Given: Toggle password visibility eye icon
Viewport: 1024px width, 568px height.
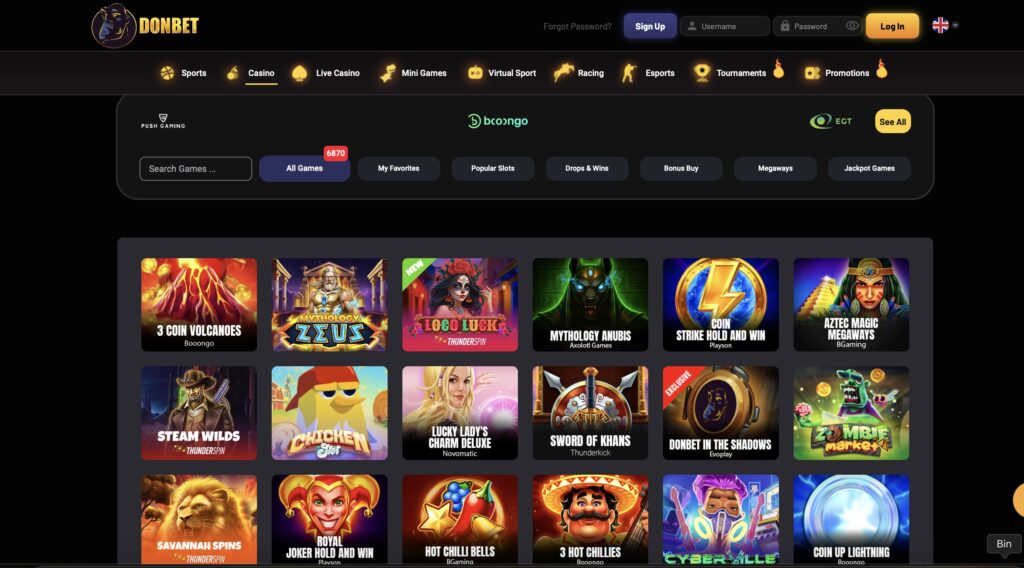Looking at the screenshot, I should [852, 26].
